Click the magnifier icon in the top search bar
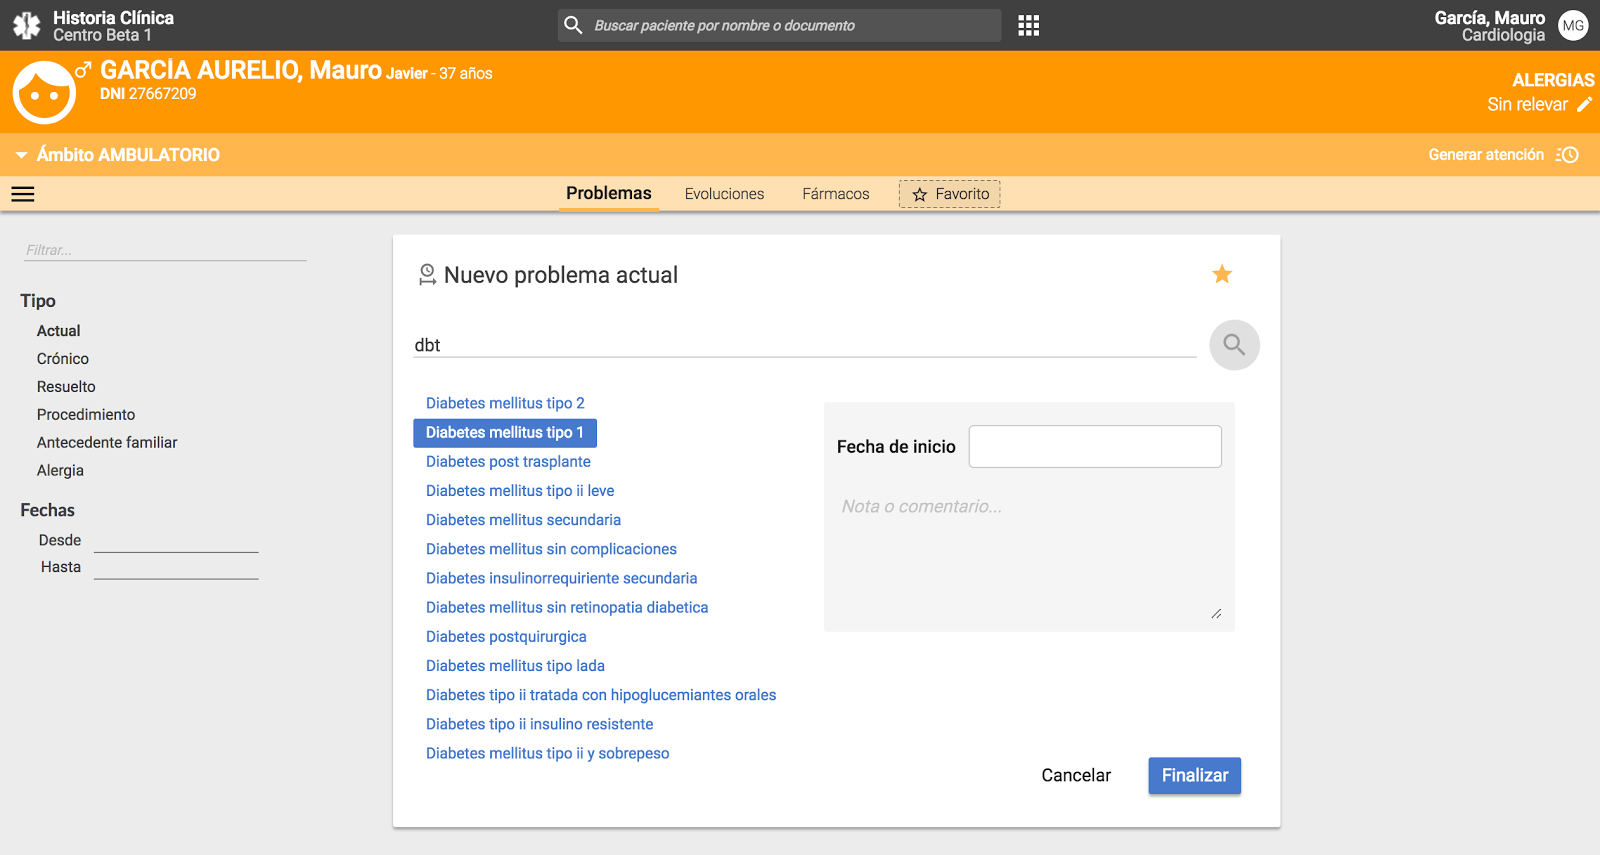The height and width of the screenshot is (855, 1600). [573, 25]
